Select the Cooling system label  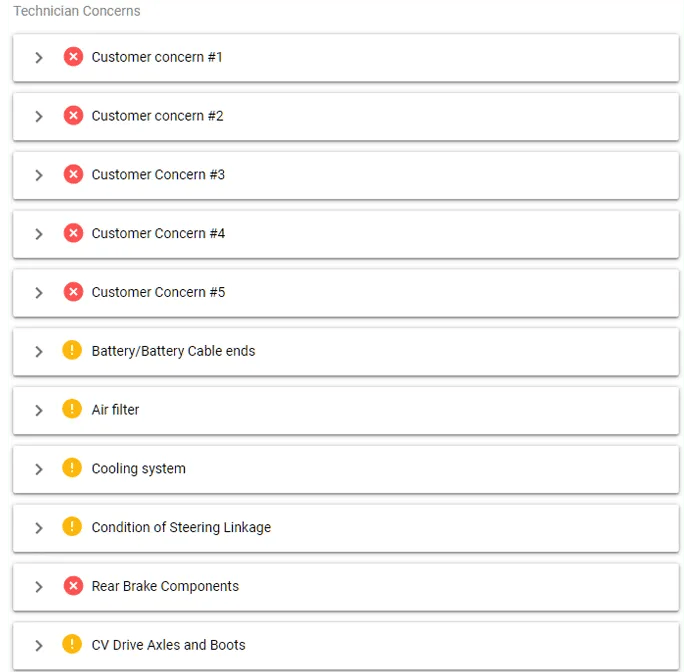click(138, 469)
